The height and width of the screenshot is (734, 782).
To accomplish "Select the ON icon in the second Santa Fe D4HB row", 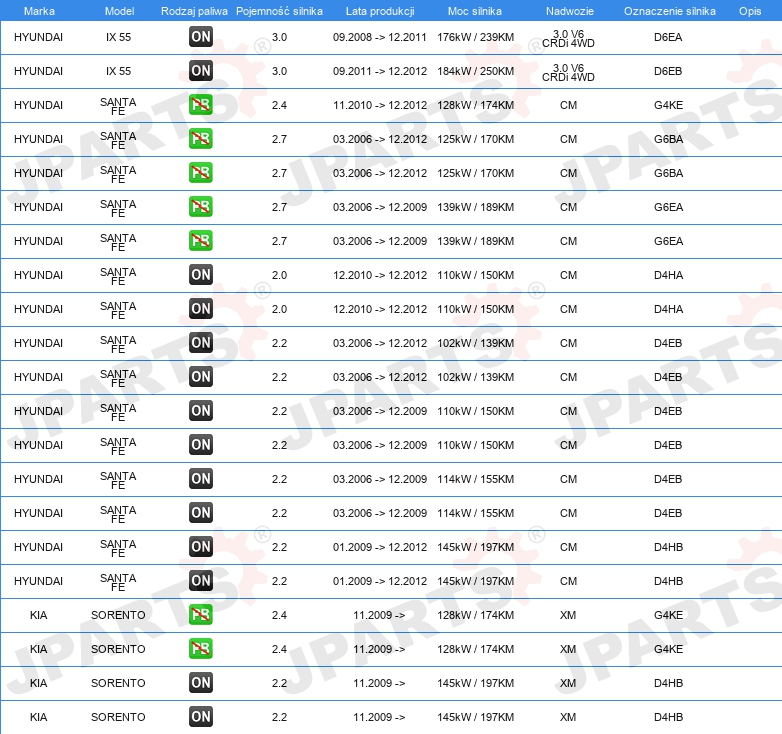I will 201,580.
